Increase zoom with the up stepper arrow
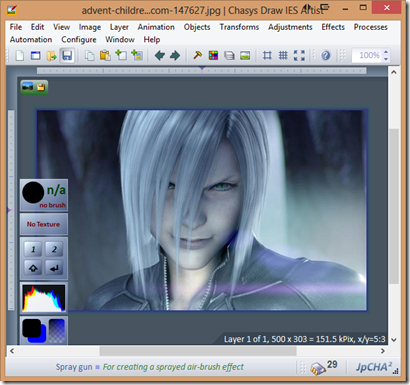The width and height of the screenshot is (410, 385). point(386,52)
